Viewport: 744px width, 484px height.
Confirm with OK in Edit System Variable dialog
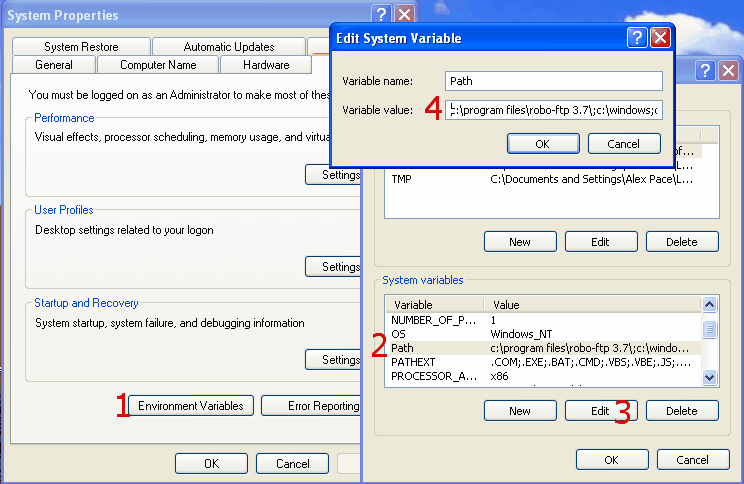[543, 143]
